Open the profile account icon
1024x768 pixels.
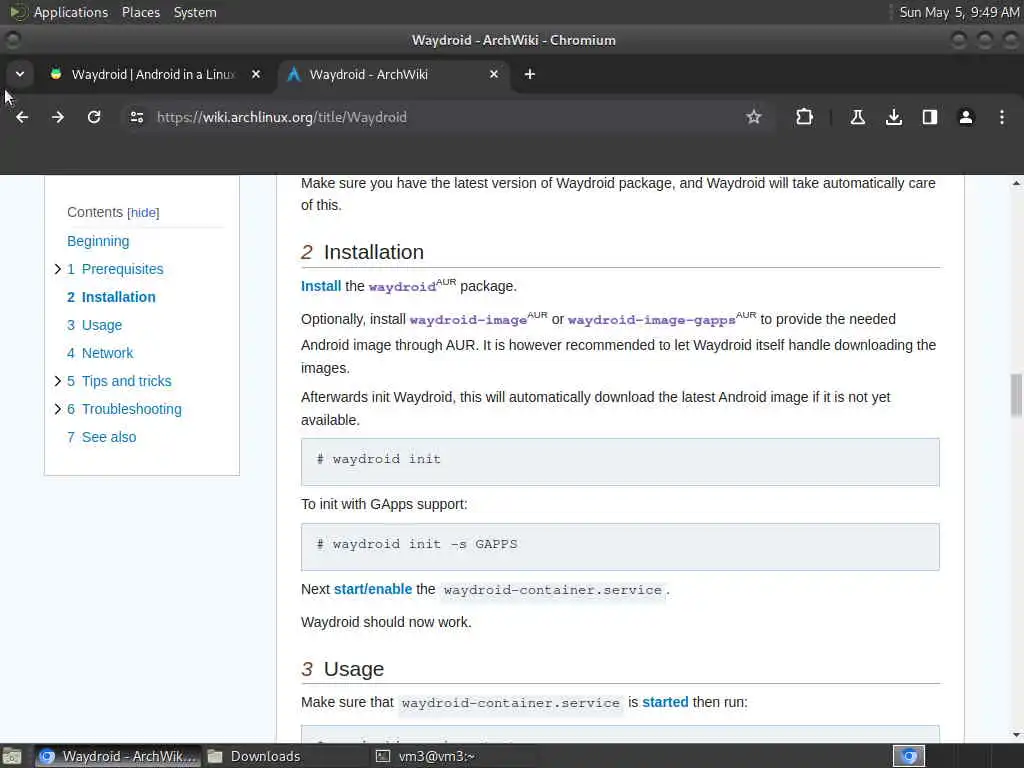(x=966, y=117)
